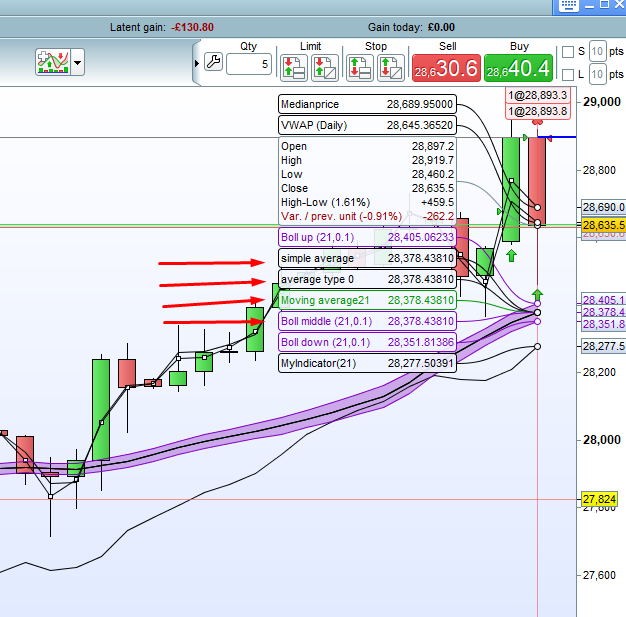Select the order label 1@28,893.8
Screen dimensions: 626x617
(x=538, y=111)
